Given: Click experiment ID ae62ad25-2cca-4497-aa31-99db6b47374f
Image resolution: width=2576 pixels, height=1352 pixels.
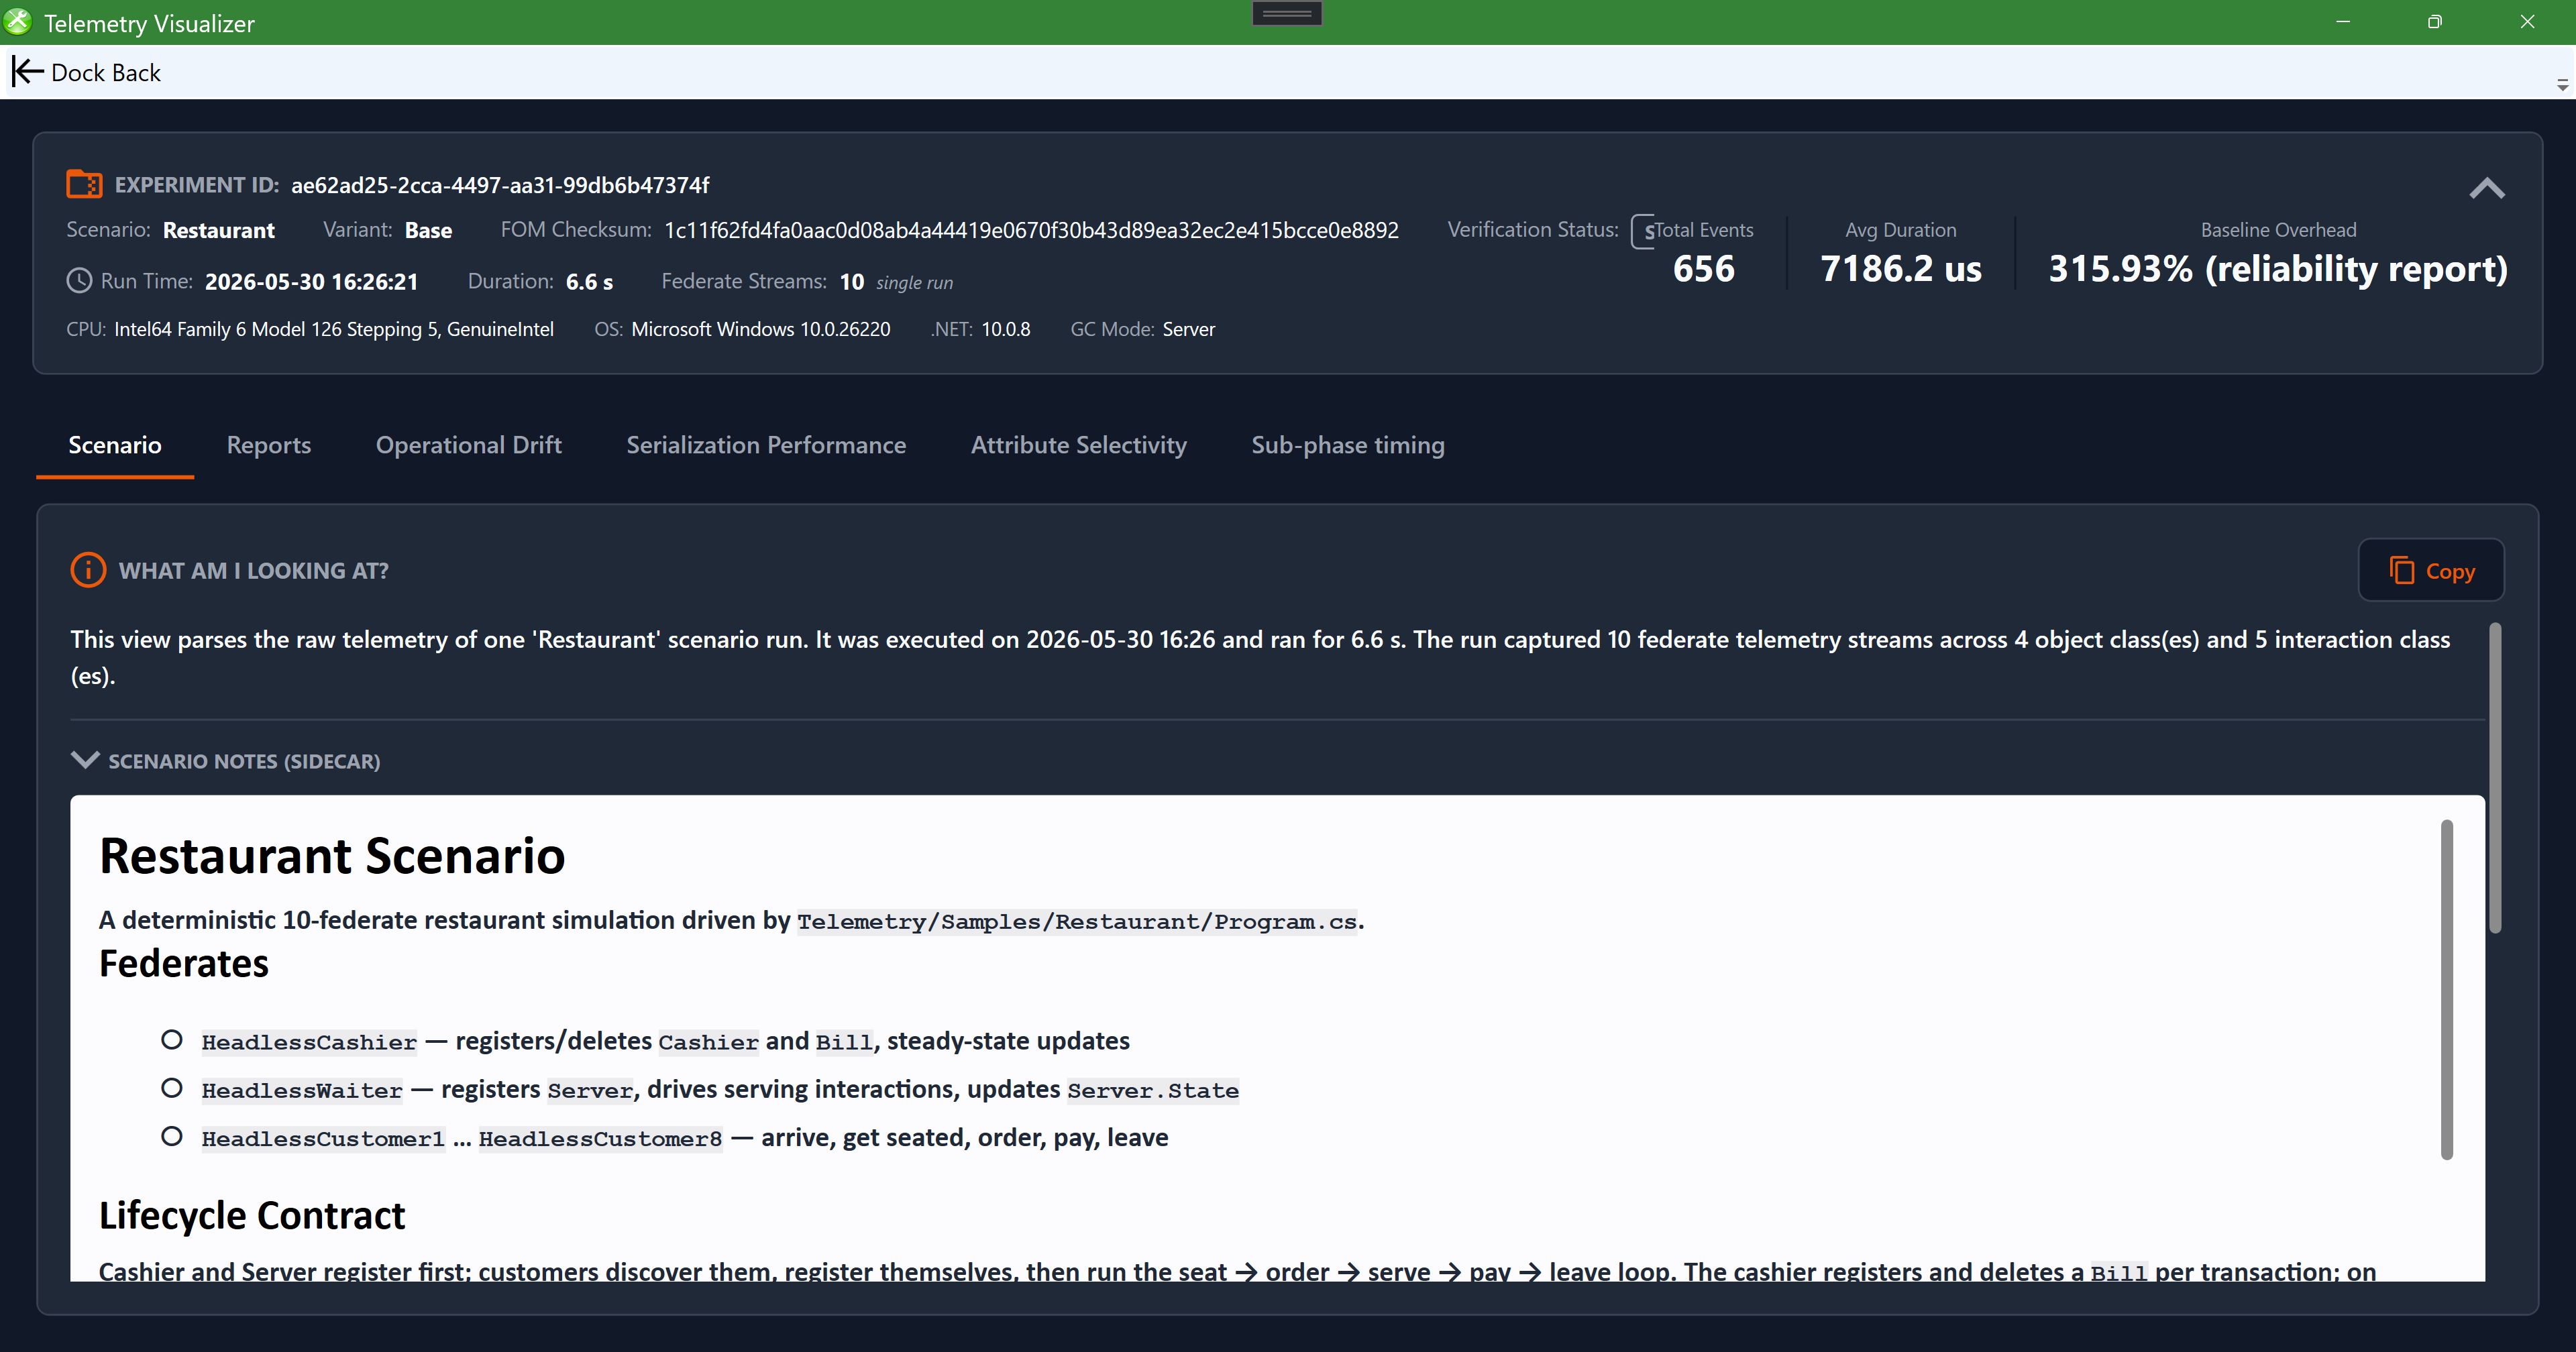Looking at the screenshot, I should [x=500, y=185].
